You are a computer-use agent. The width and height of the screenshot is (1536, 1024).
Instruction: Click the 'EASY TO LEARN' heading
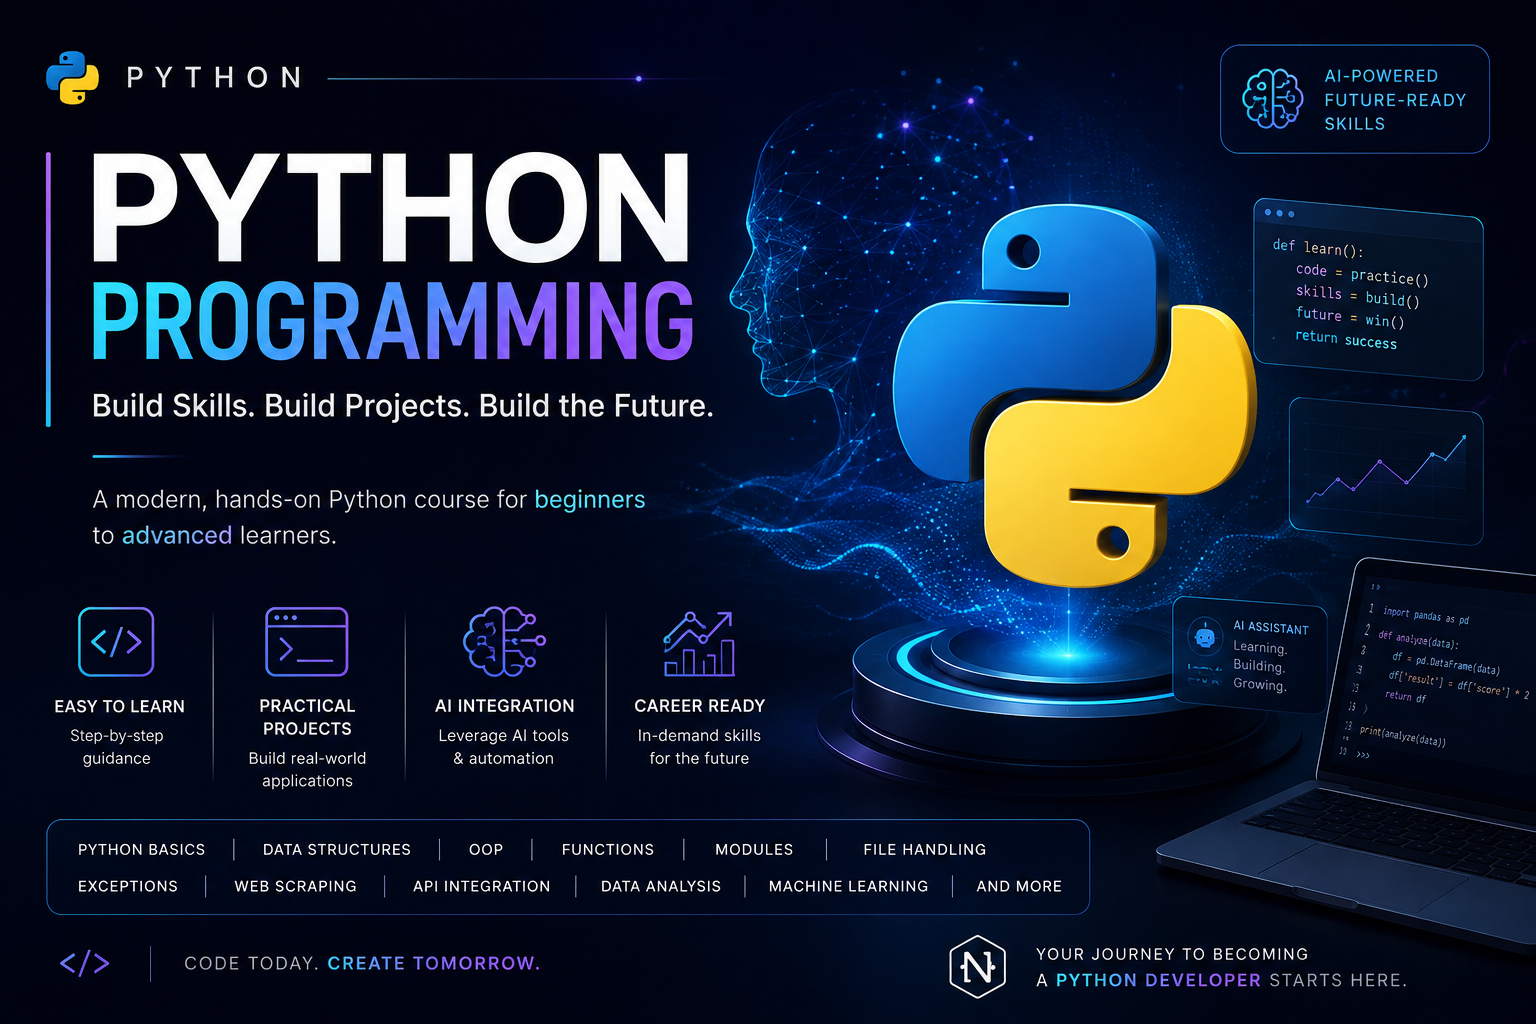[x=120, y=707]
